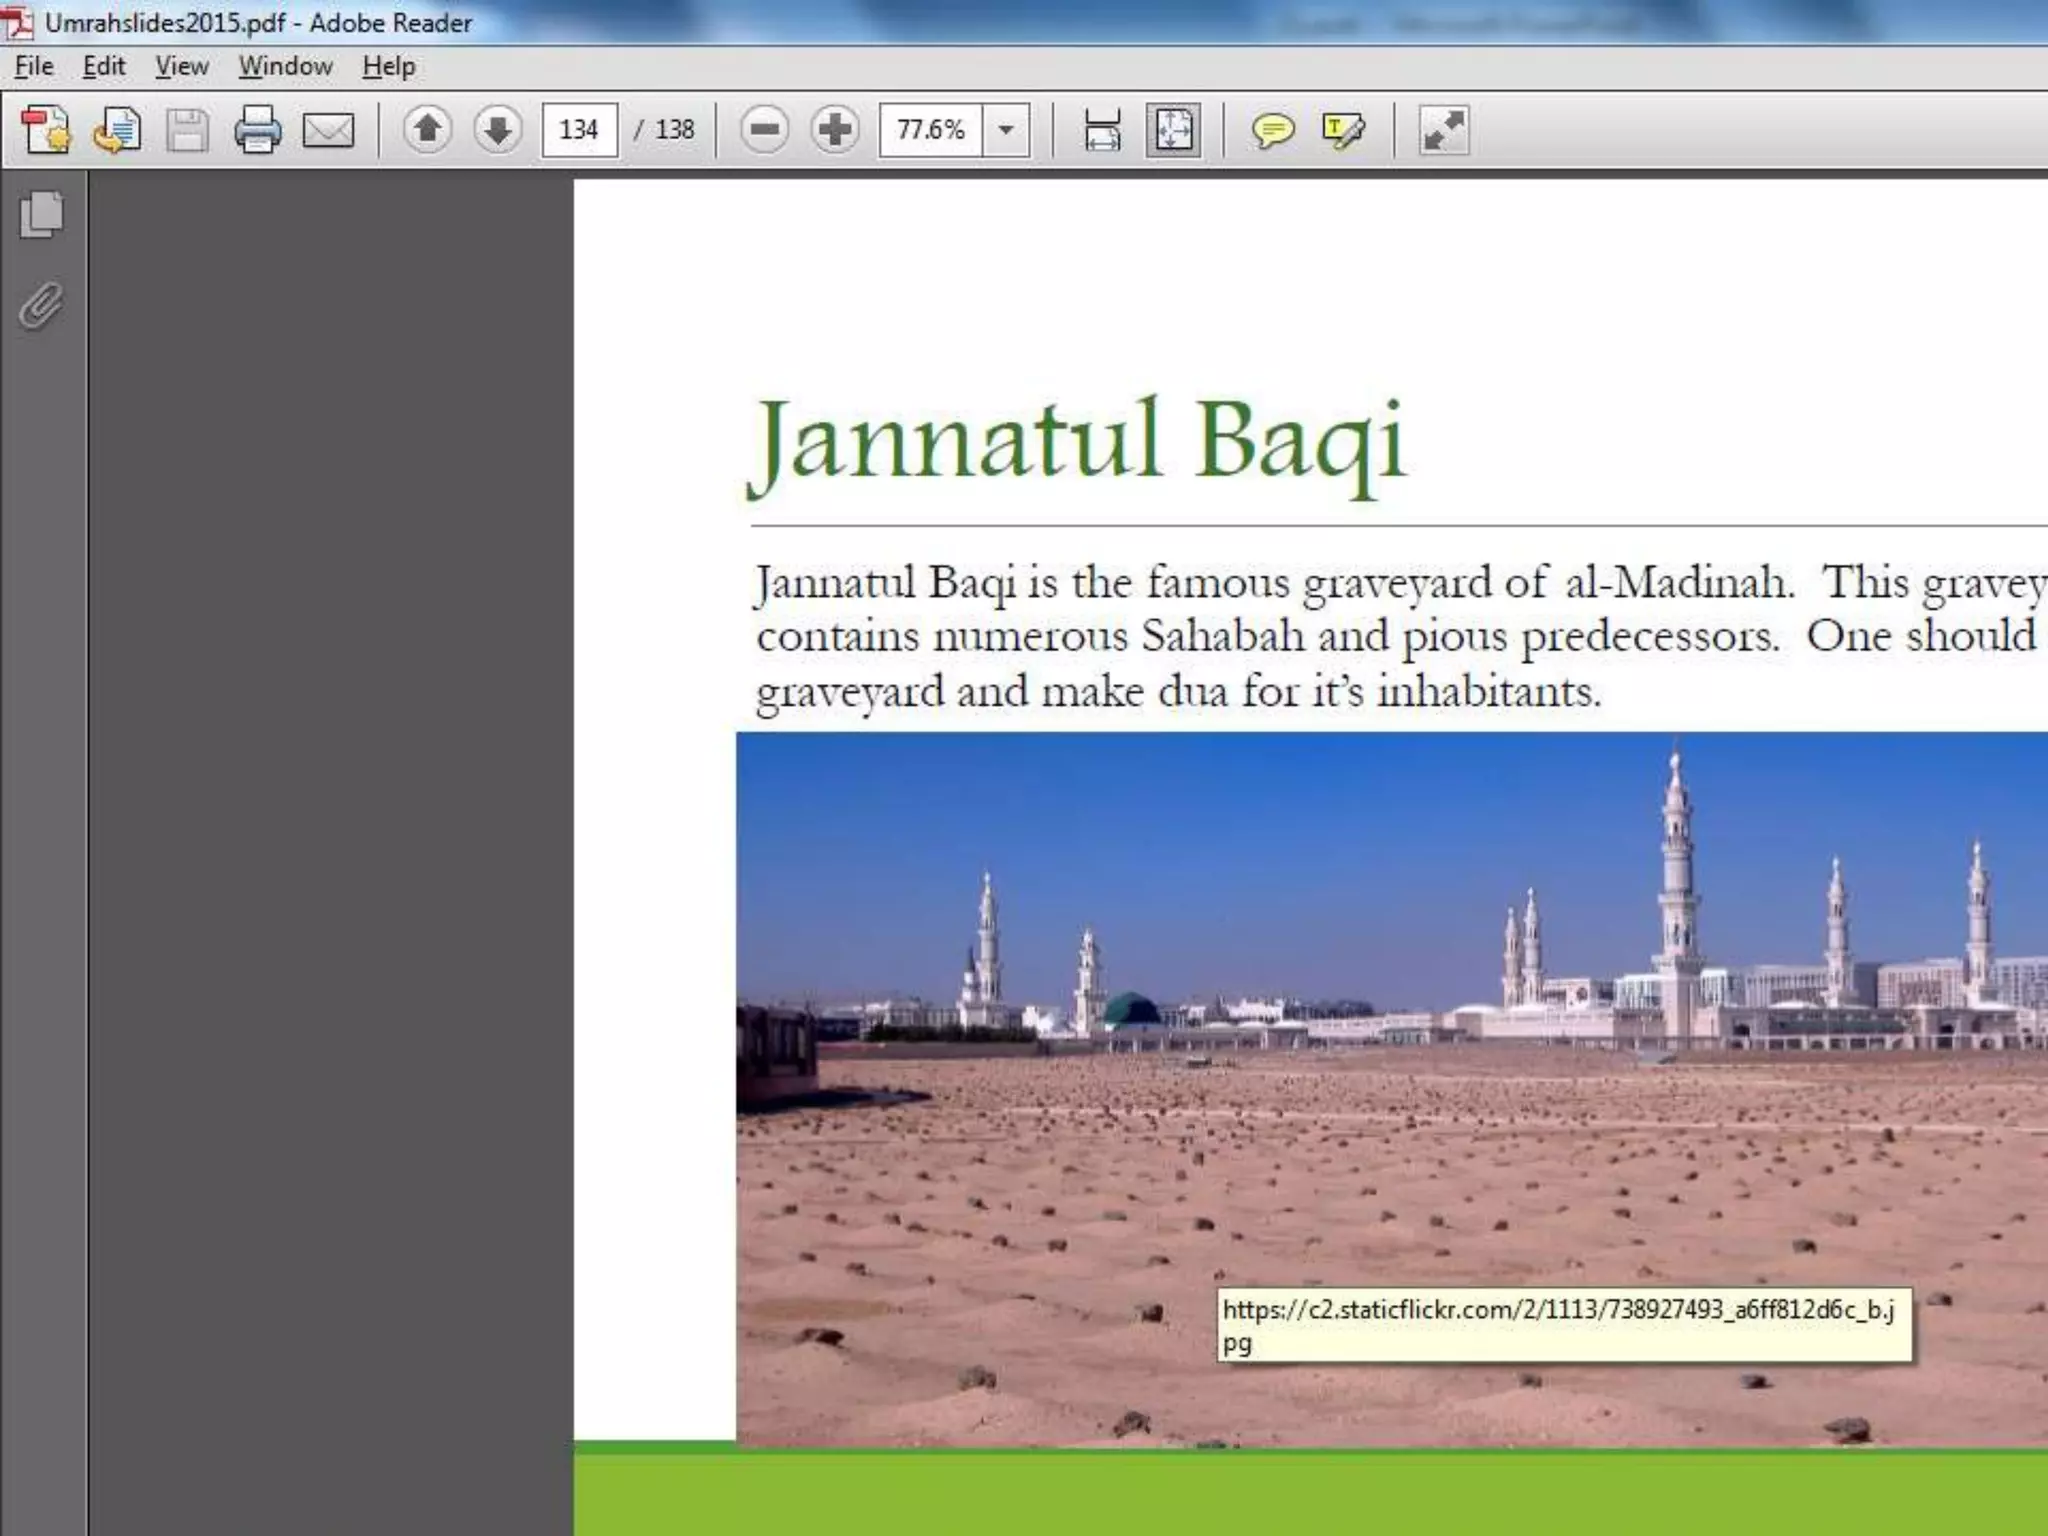Select the Highlight text tool
Screen dimensions: 2048x1536
pyautogui.click(x=1342, y=130)
